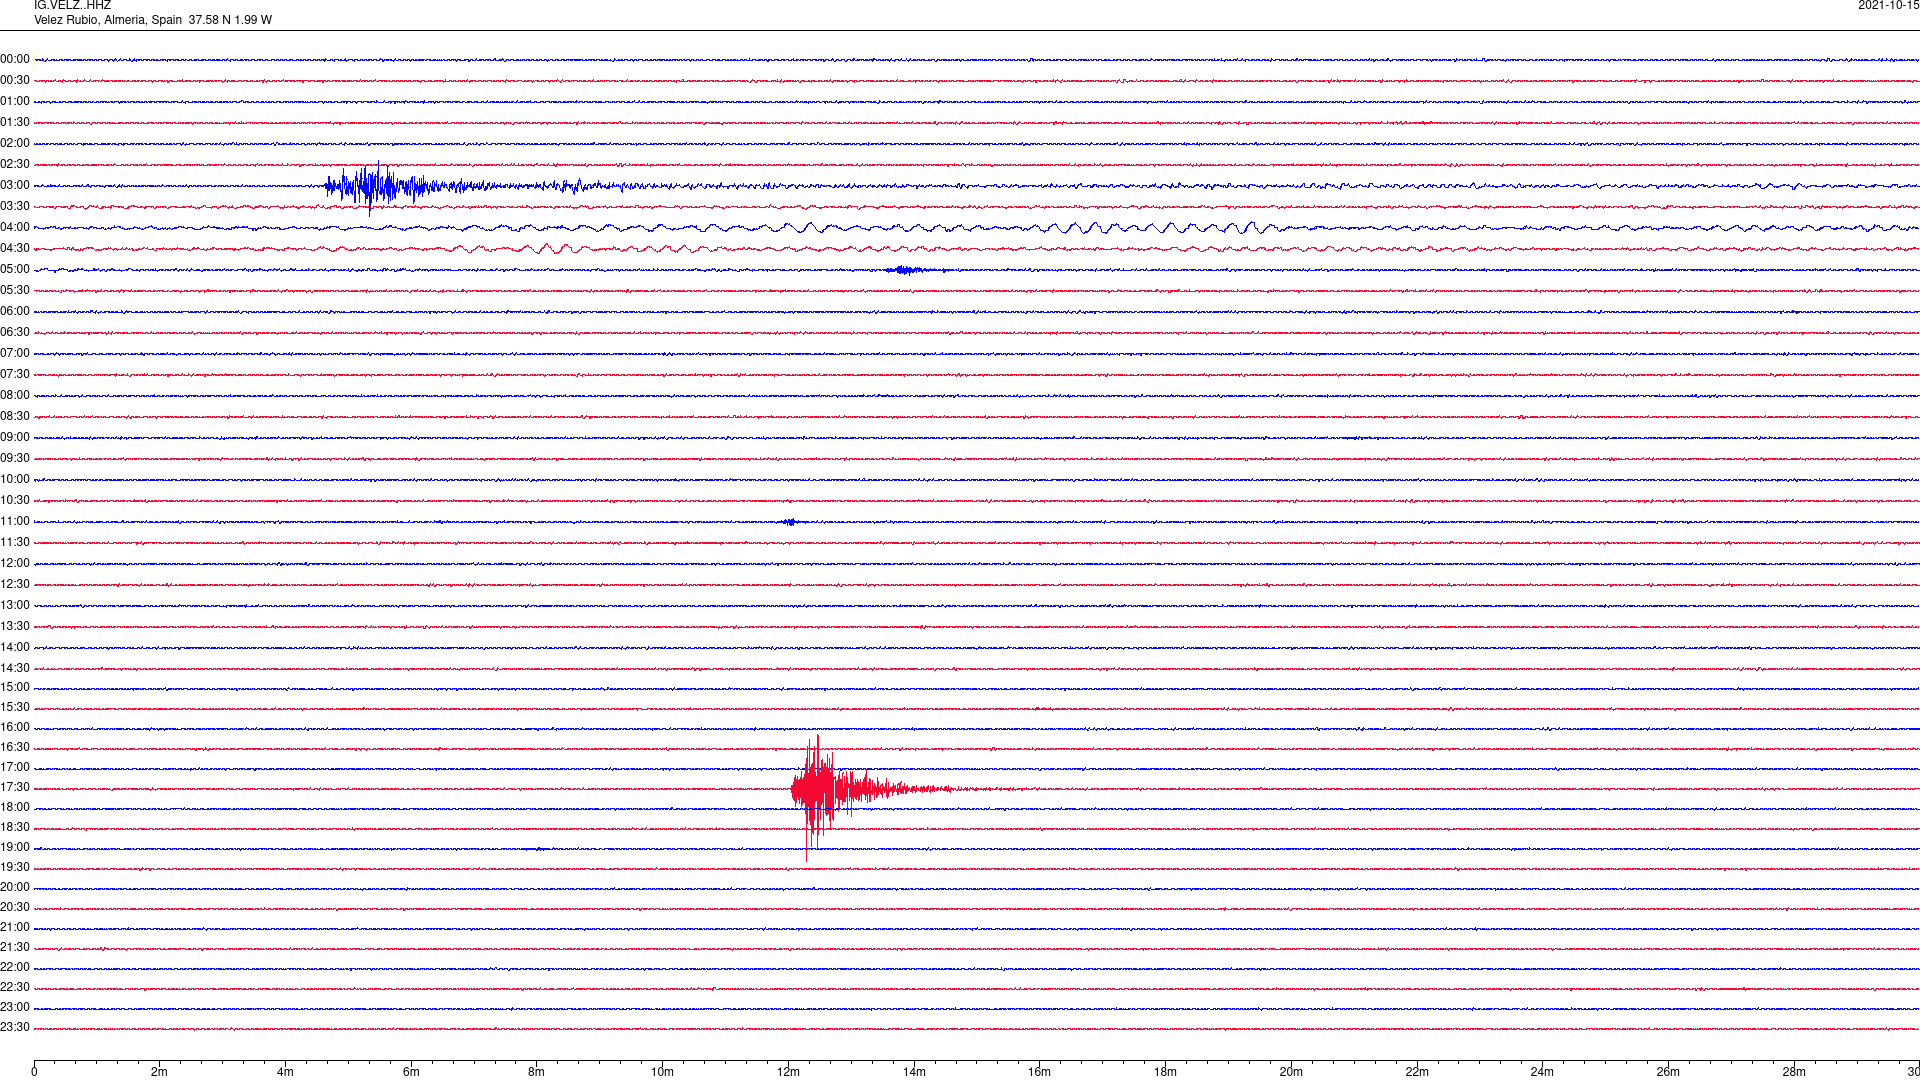Select the 13:30 time row label
Viewport: 1920px width, 1080px height.
click(x=15, y=626)
